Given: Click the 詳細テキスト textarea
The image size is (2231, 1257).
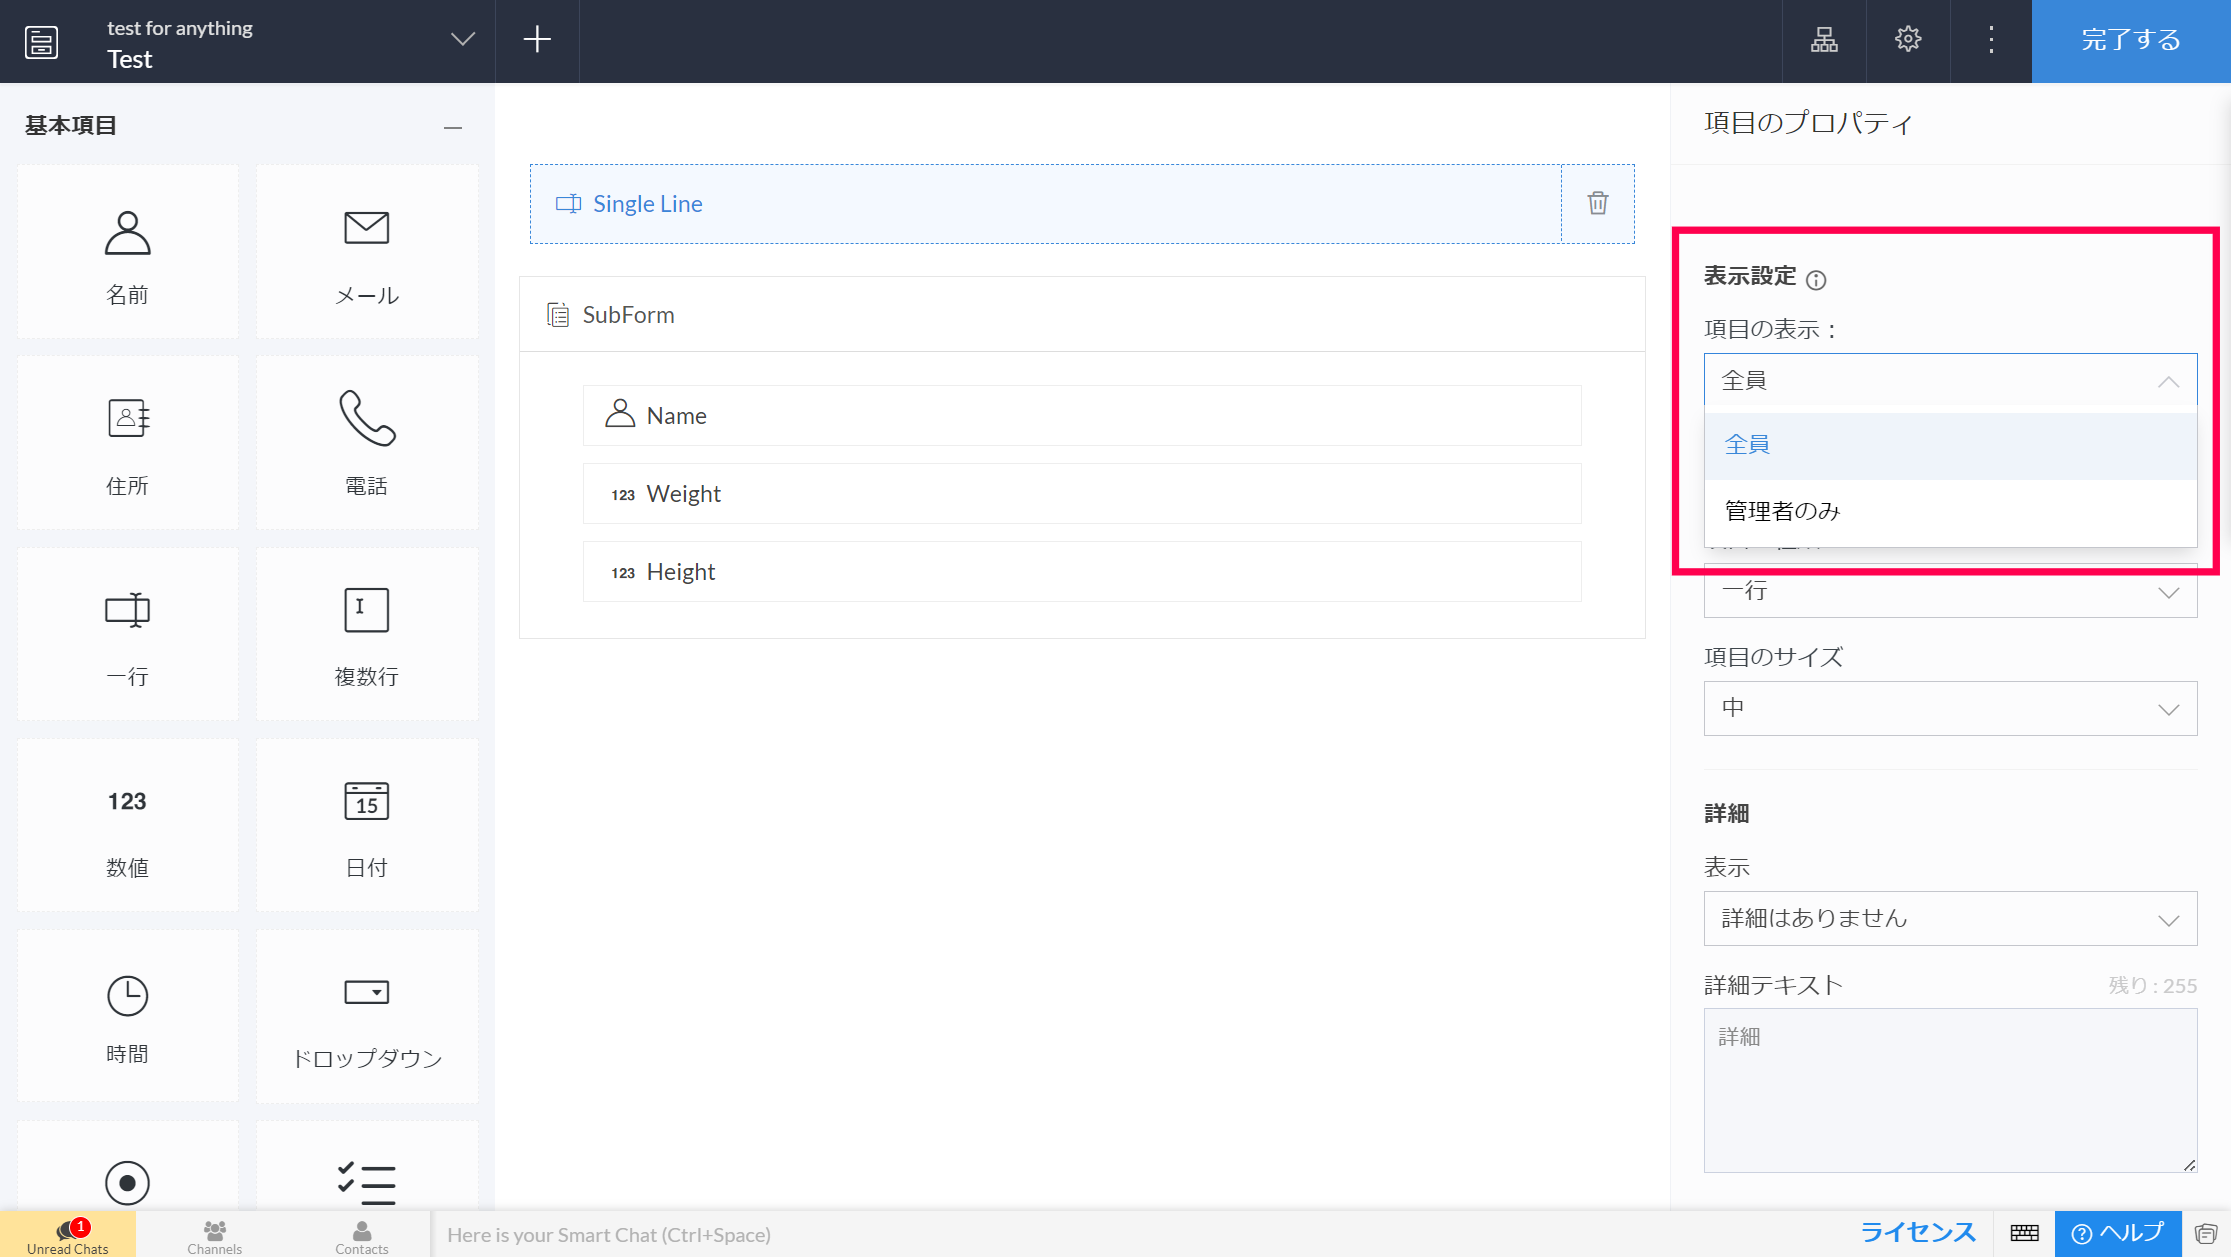Looking at the screenshot, I should 1949,1089.
